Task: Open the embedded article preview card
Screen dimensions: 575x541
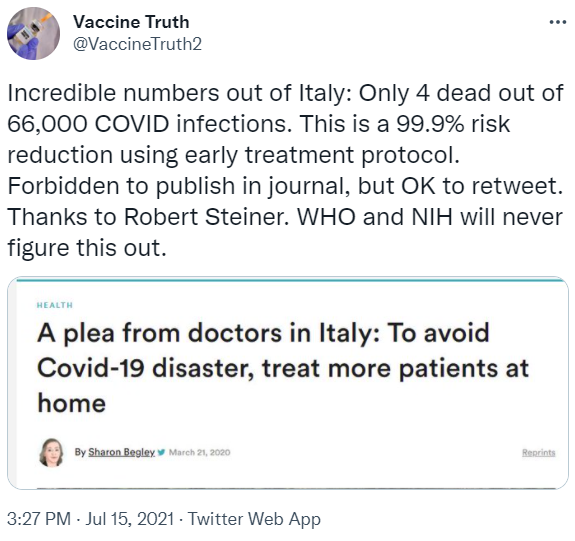Action: 288,383
